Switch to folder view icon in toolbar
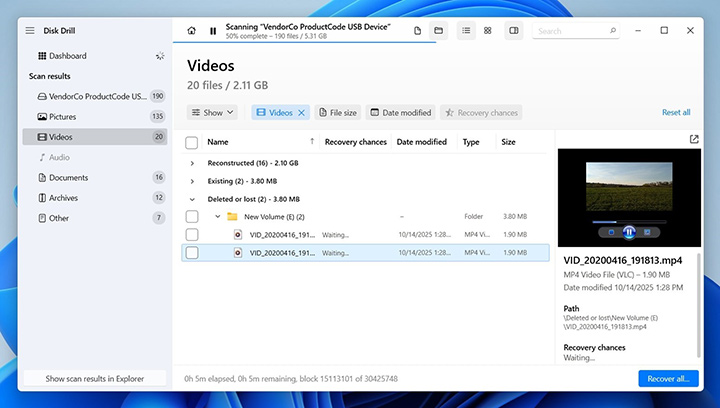Image resolution: width=720 pixels, height=408 pixels. (439, 31)
